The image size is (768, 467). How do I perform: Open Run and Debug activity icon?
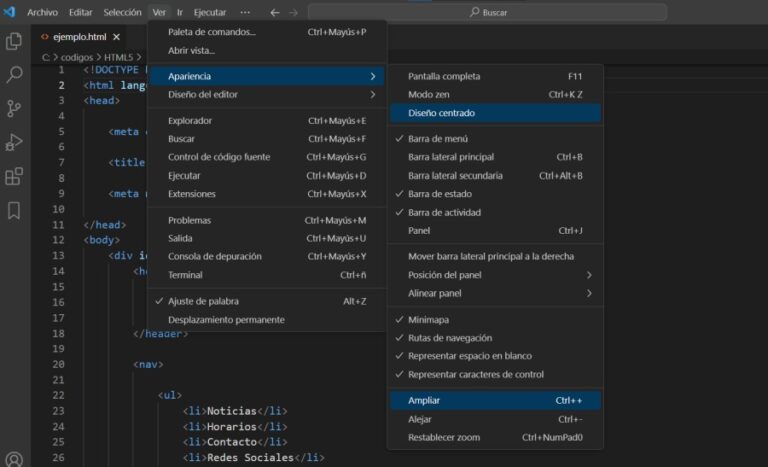[x=14, y=142]
